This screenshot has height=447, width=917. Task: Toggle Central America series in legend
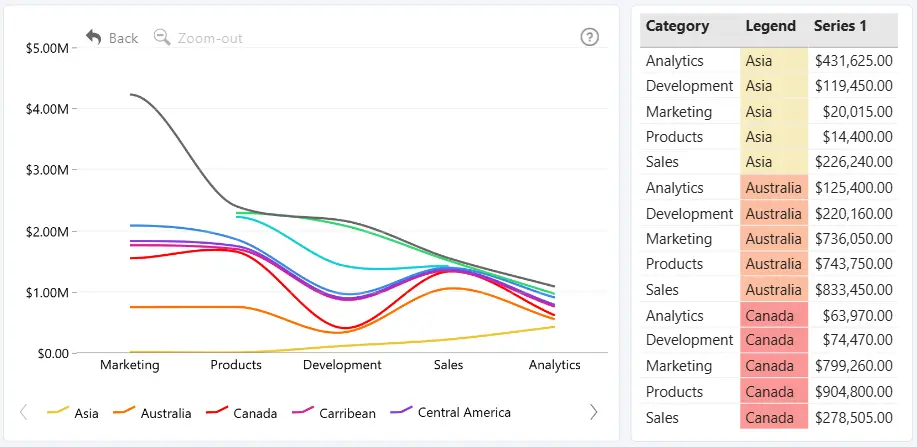(450, 412)
